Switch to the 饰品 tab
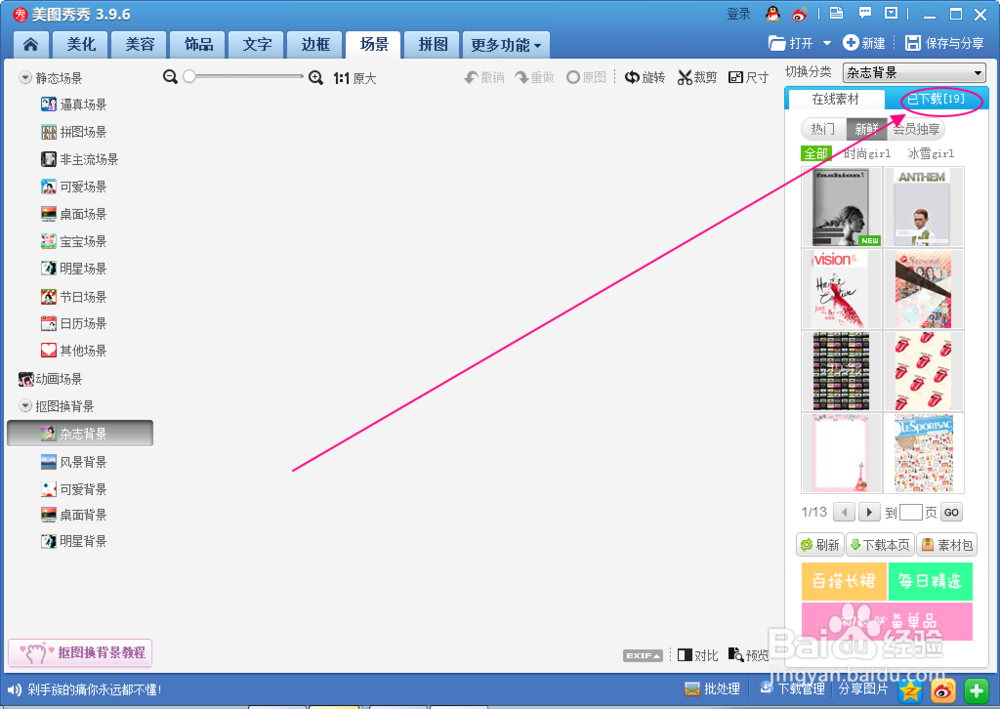 (198, 45)
